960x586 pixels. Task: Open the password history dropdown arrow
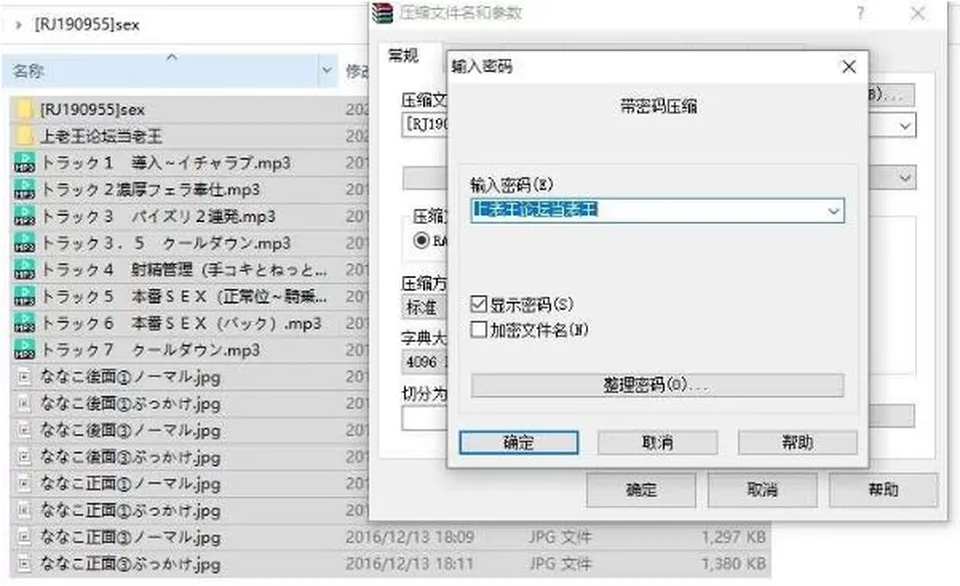[x=833, y=211]
